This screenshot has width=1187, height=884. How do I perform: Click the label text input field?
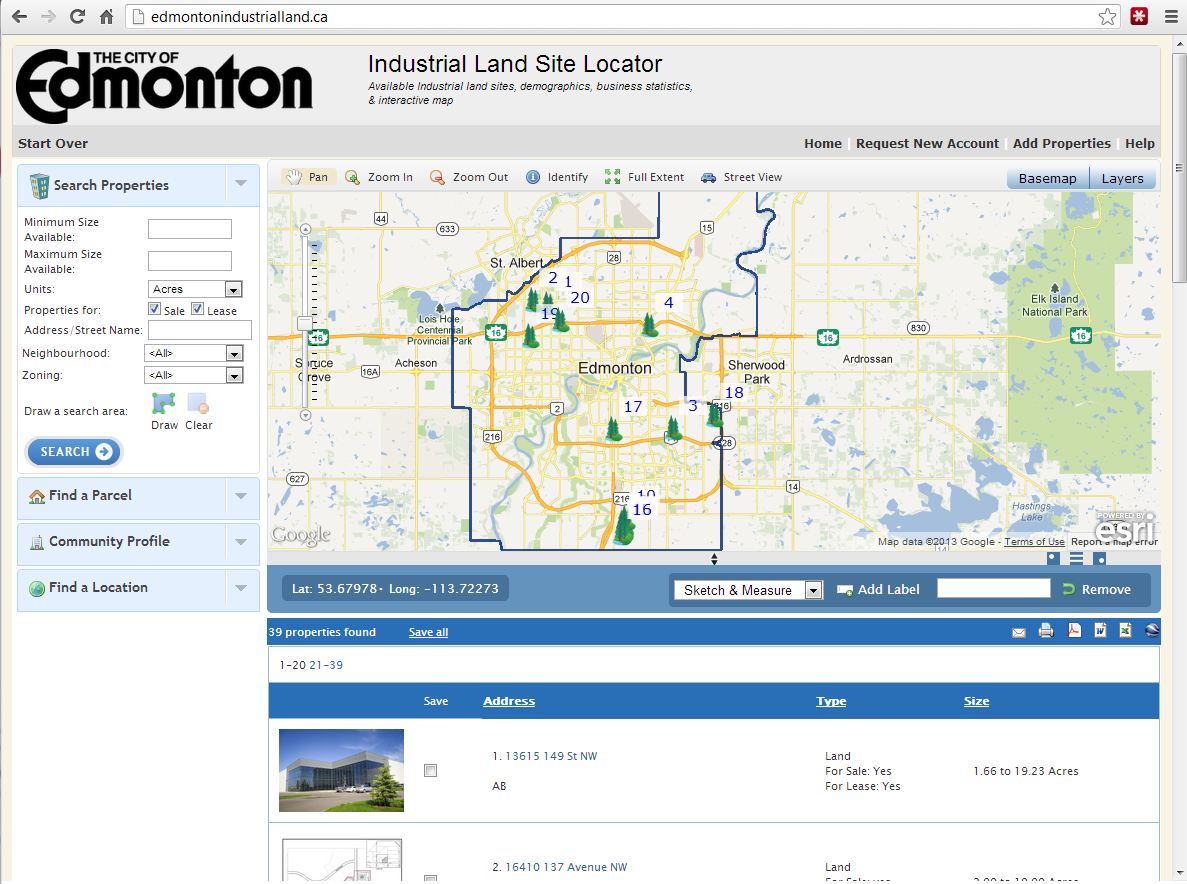tap(994, 588)
